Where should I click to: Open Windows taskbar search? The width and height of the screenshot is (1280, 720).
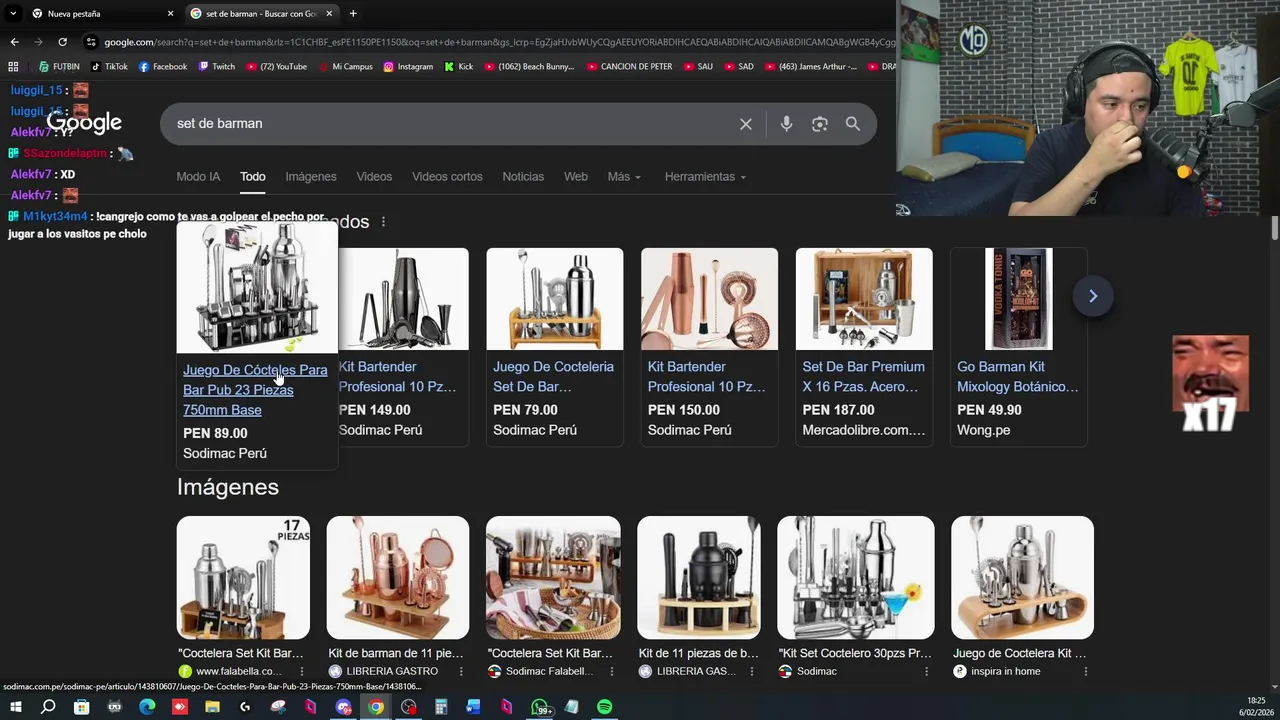coord(48,707)
